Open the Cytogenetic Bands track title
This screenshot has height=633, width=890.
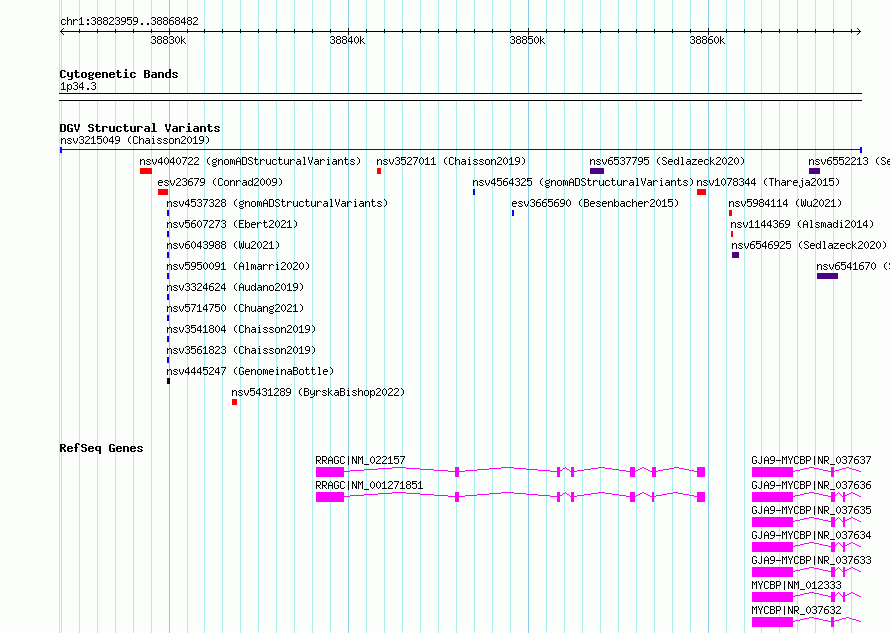tap(119, 74)
